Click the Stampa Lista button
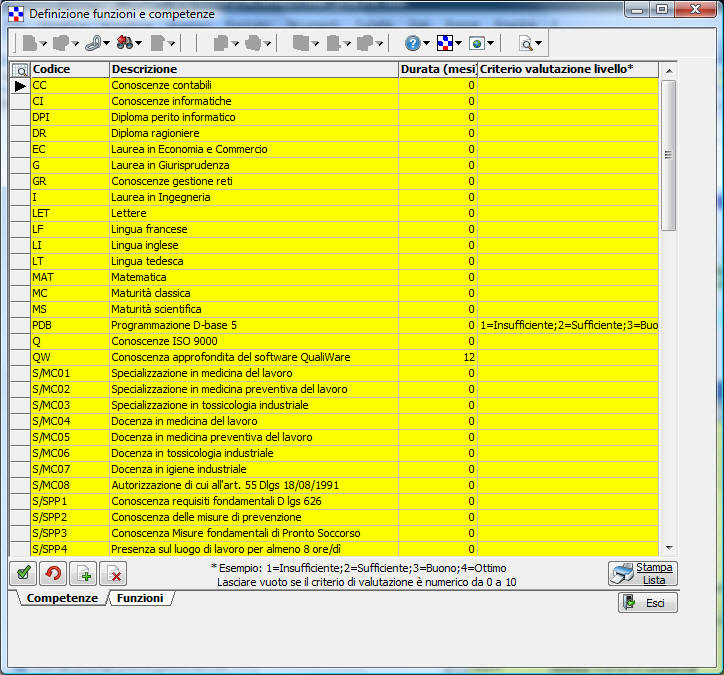Image resolution: width=724 pixels, height=675 pixels. coord(643,573)
